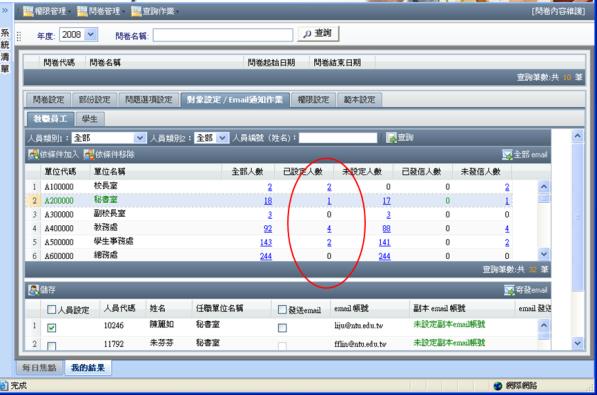The height and width of the screenshot is (395, 597).
Task: Open the 權限管理 menu icon
Action: [28, 11]
